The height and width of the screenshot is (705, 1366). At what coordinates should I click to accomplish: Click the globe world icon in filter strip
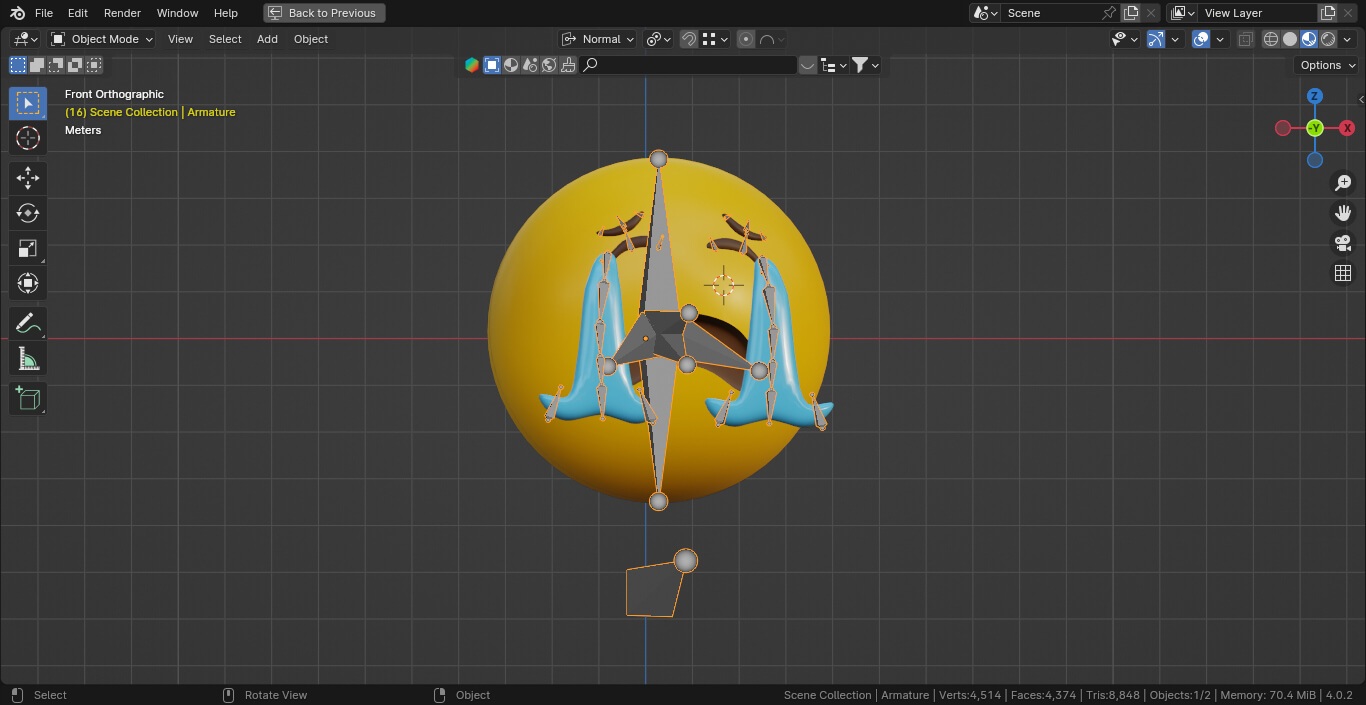click(549, 65)
